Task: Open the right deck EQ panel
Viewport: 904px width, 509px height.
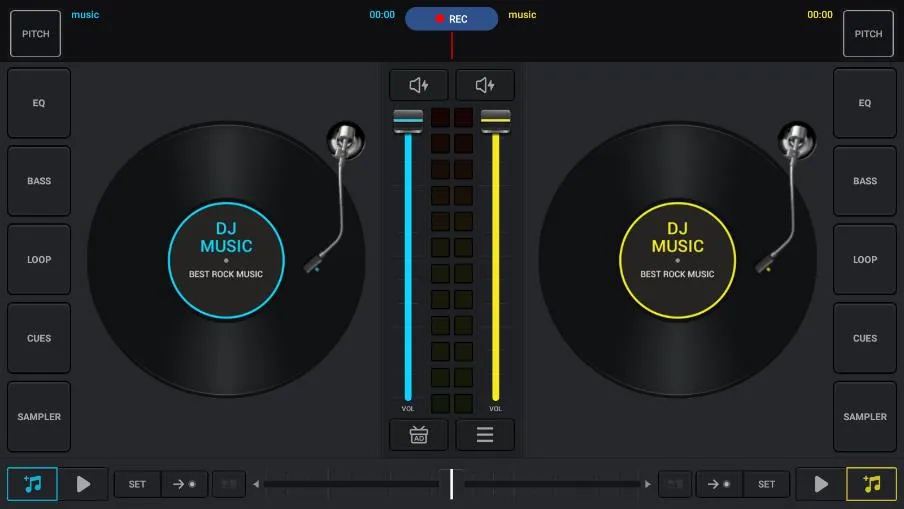Action: pos(864,103)
